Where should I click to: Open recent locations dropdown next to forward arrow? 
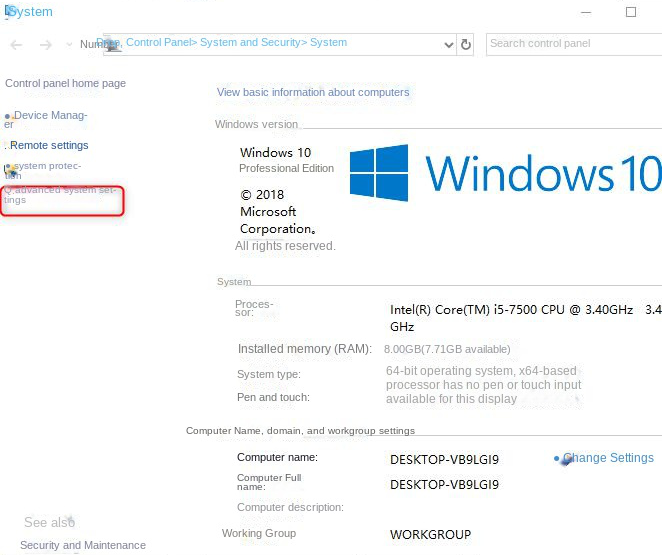69,44
